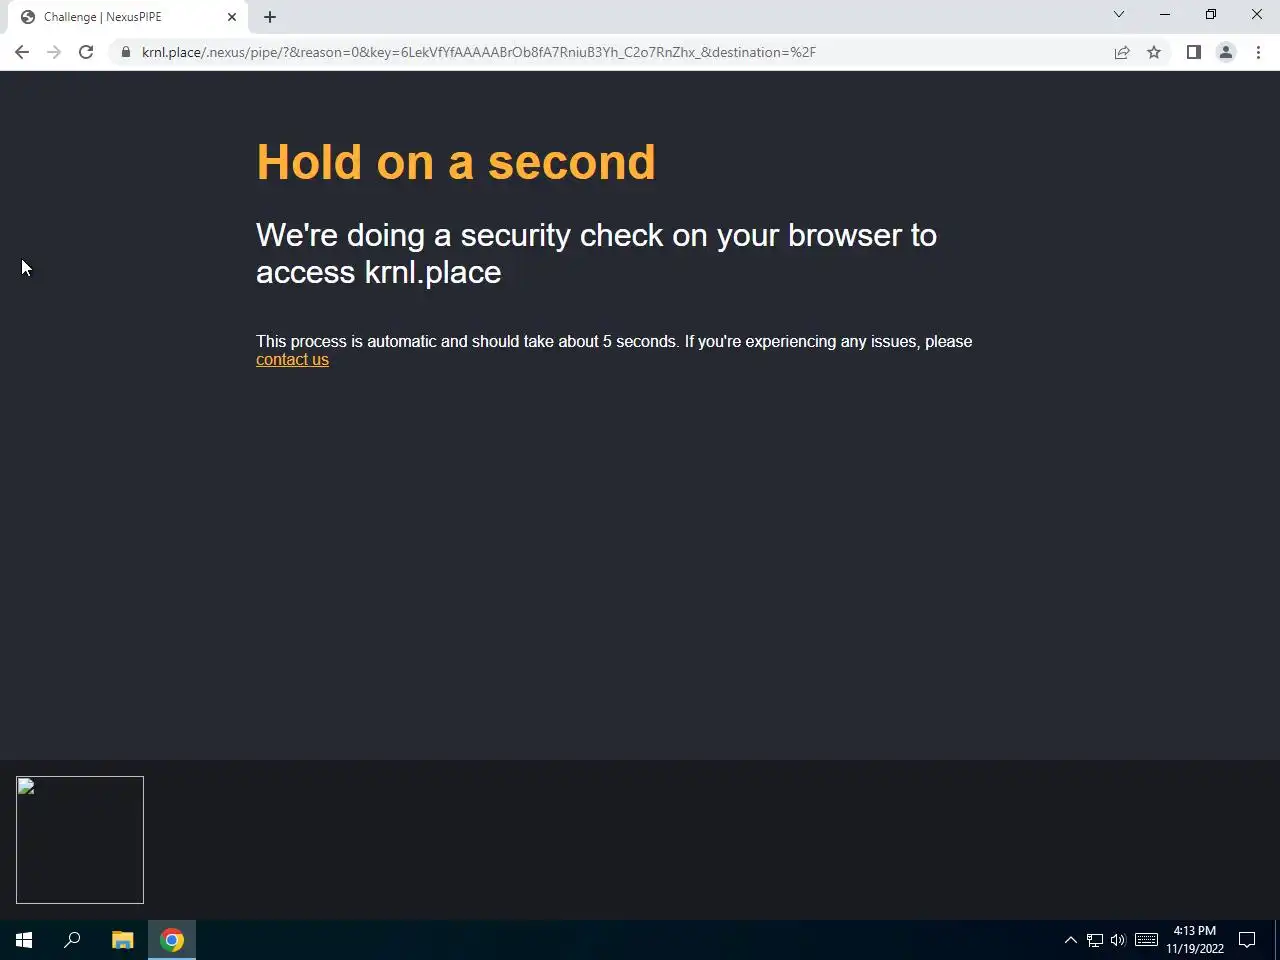
Task: Click the forward navigation arrow
Action: coord(54,52)
